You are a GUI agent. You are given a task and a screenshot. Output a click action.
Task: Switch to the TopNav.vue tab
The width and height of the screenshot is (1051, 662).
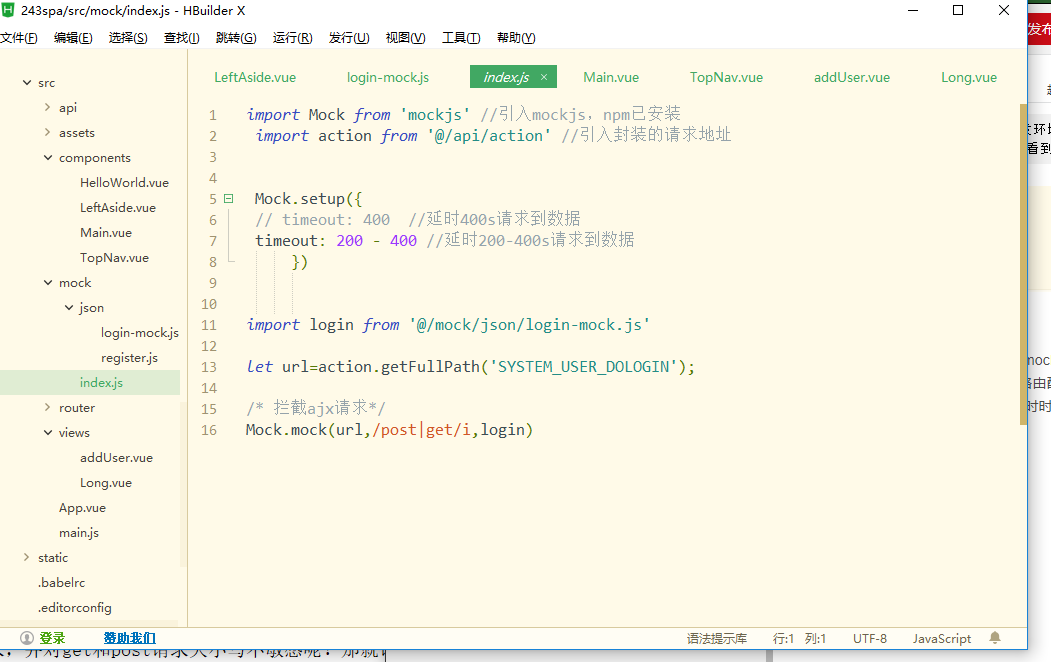pos(726,77)
